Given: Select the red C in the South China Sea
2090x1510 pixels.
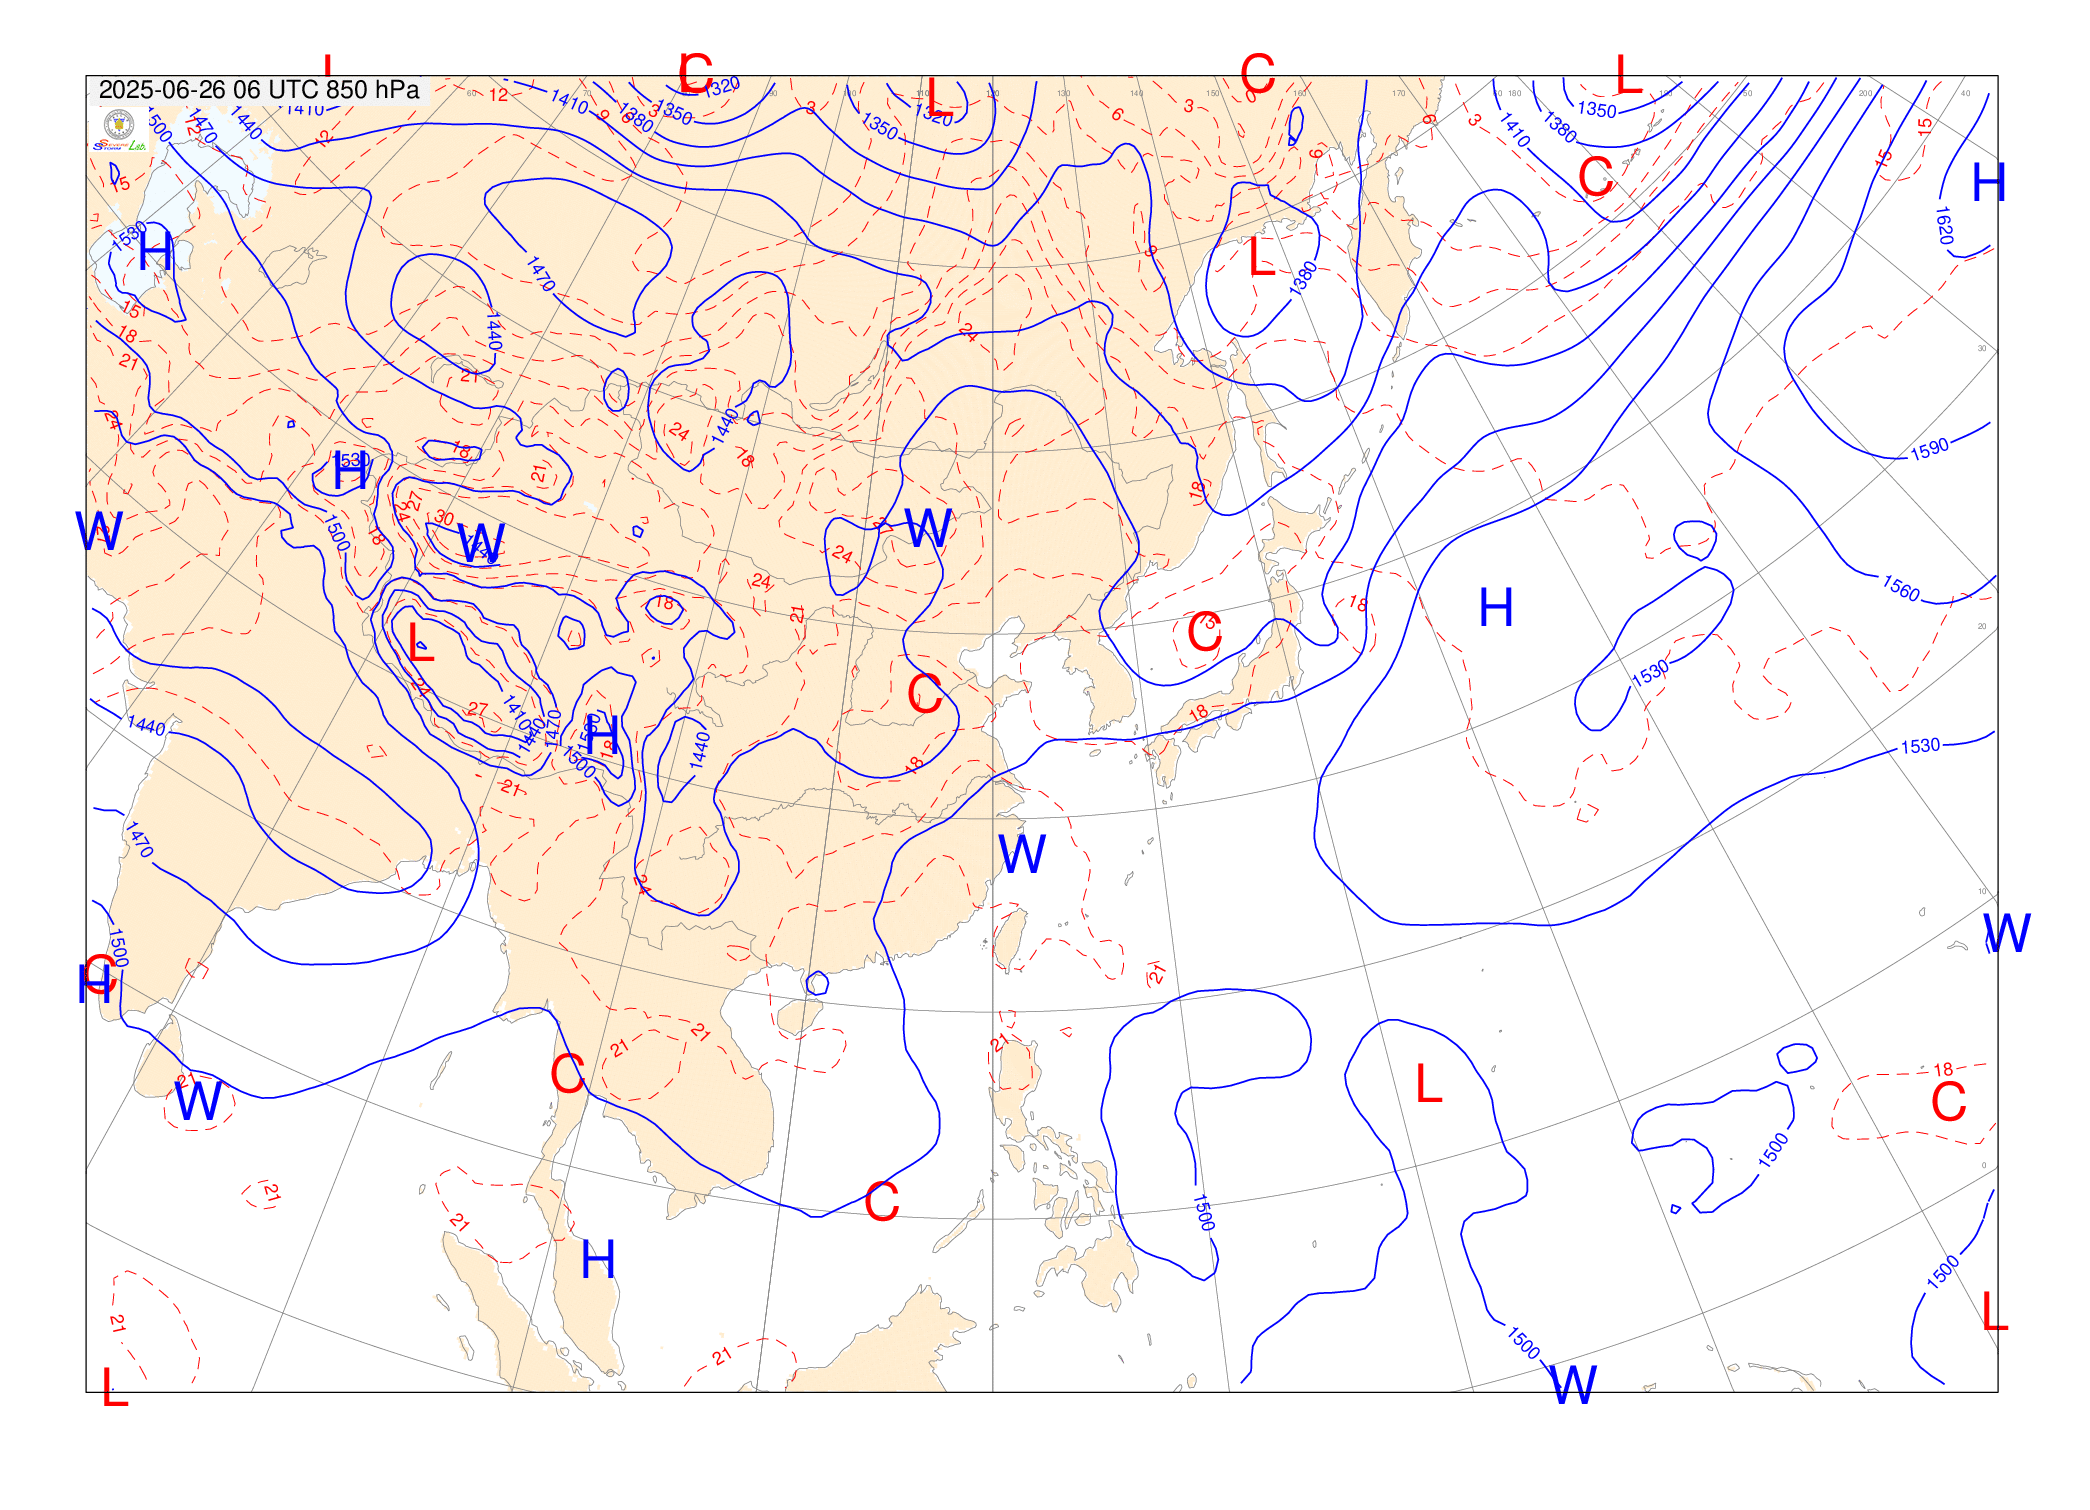Looking at the screenshot, I should pos(881,1202).
